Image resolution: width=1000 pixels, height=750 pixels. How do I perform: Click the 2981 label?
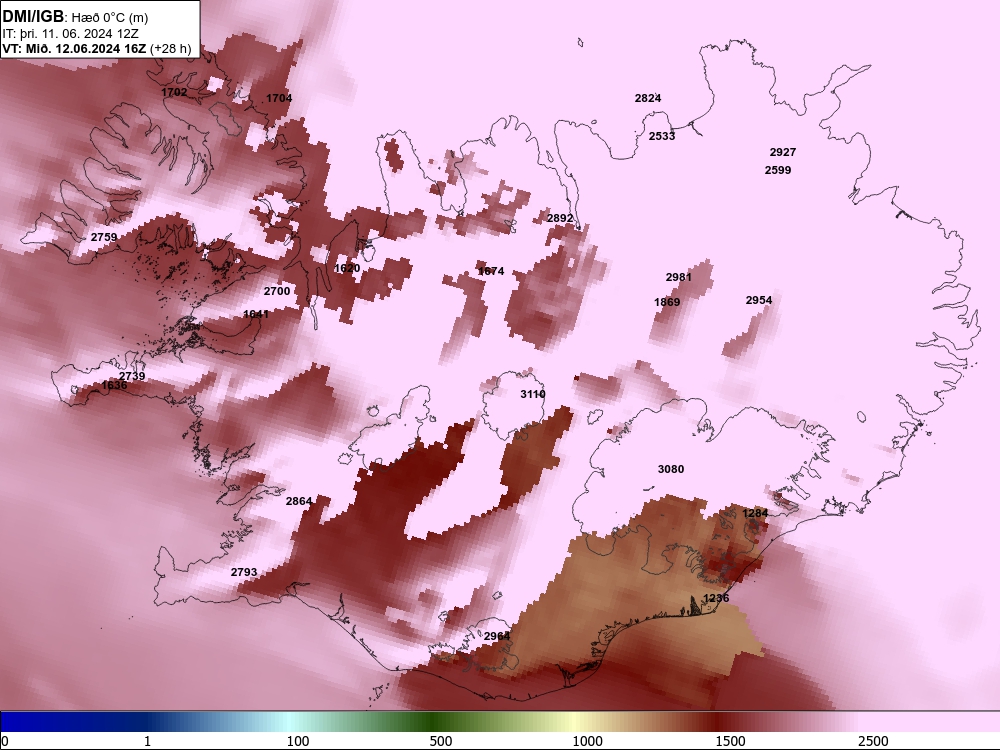pyautogui.click(x=679, y=277)
